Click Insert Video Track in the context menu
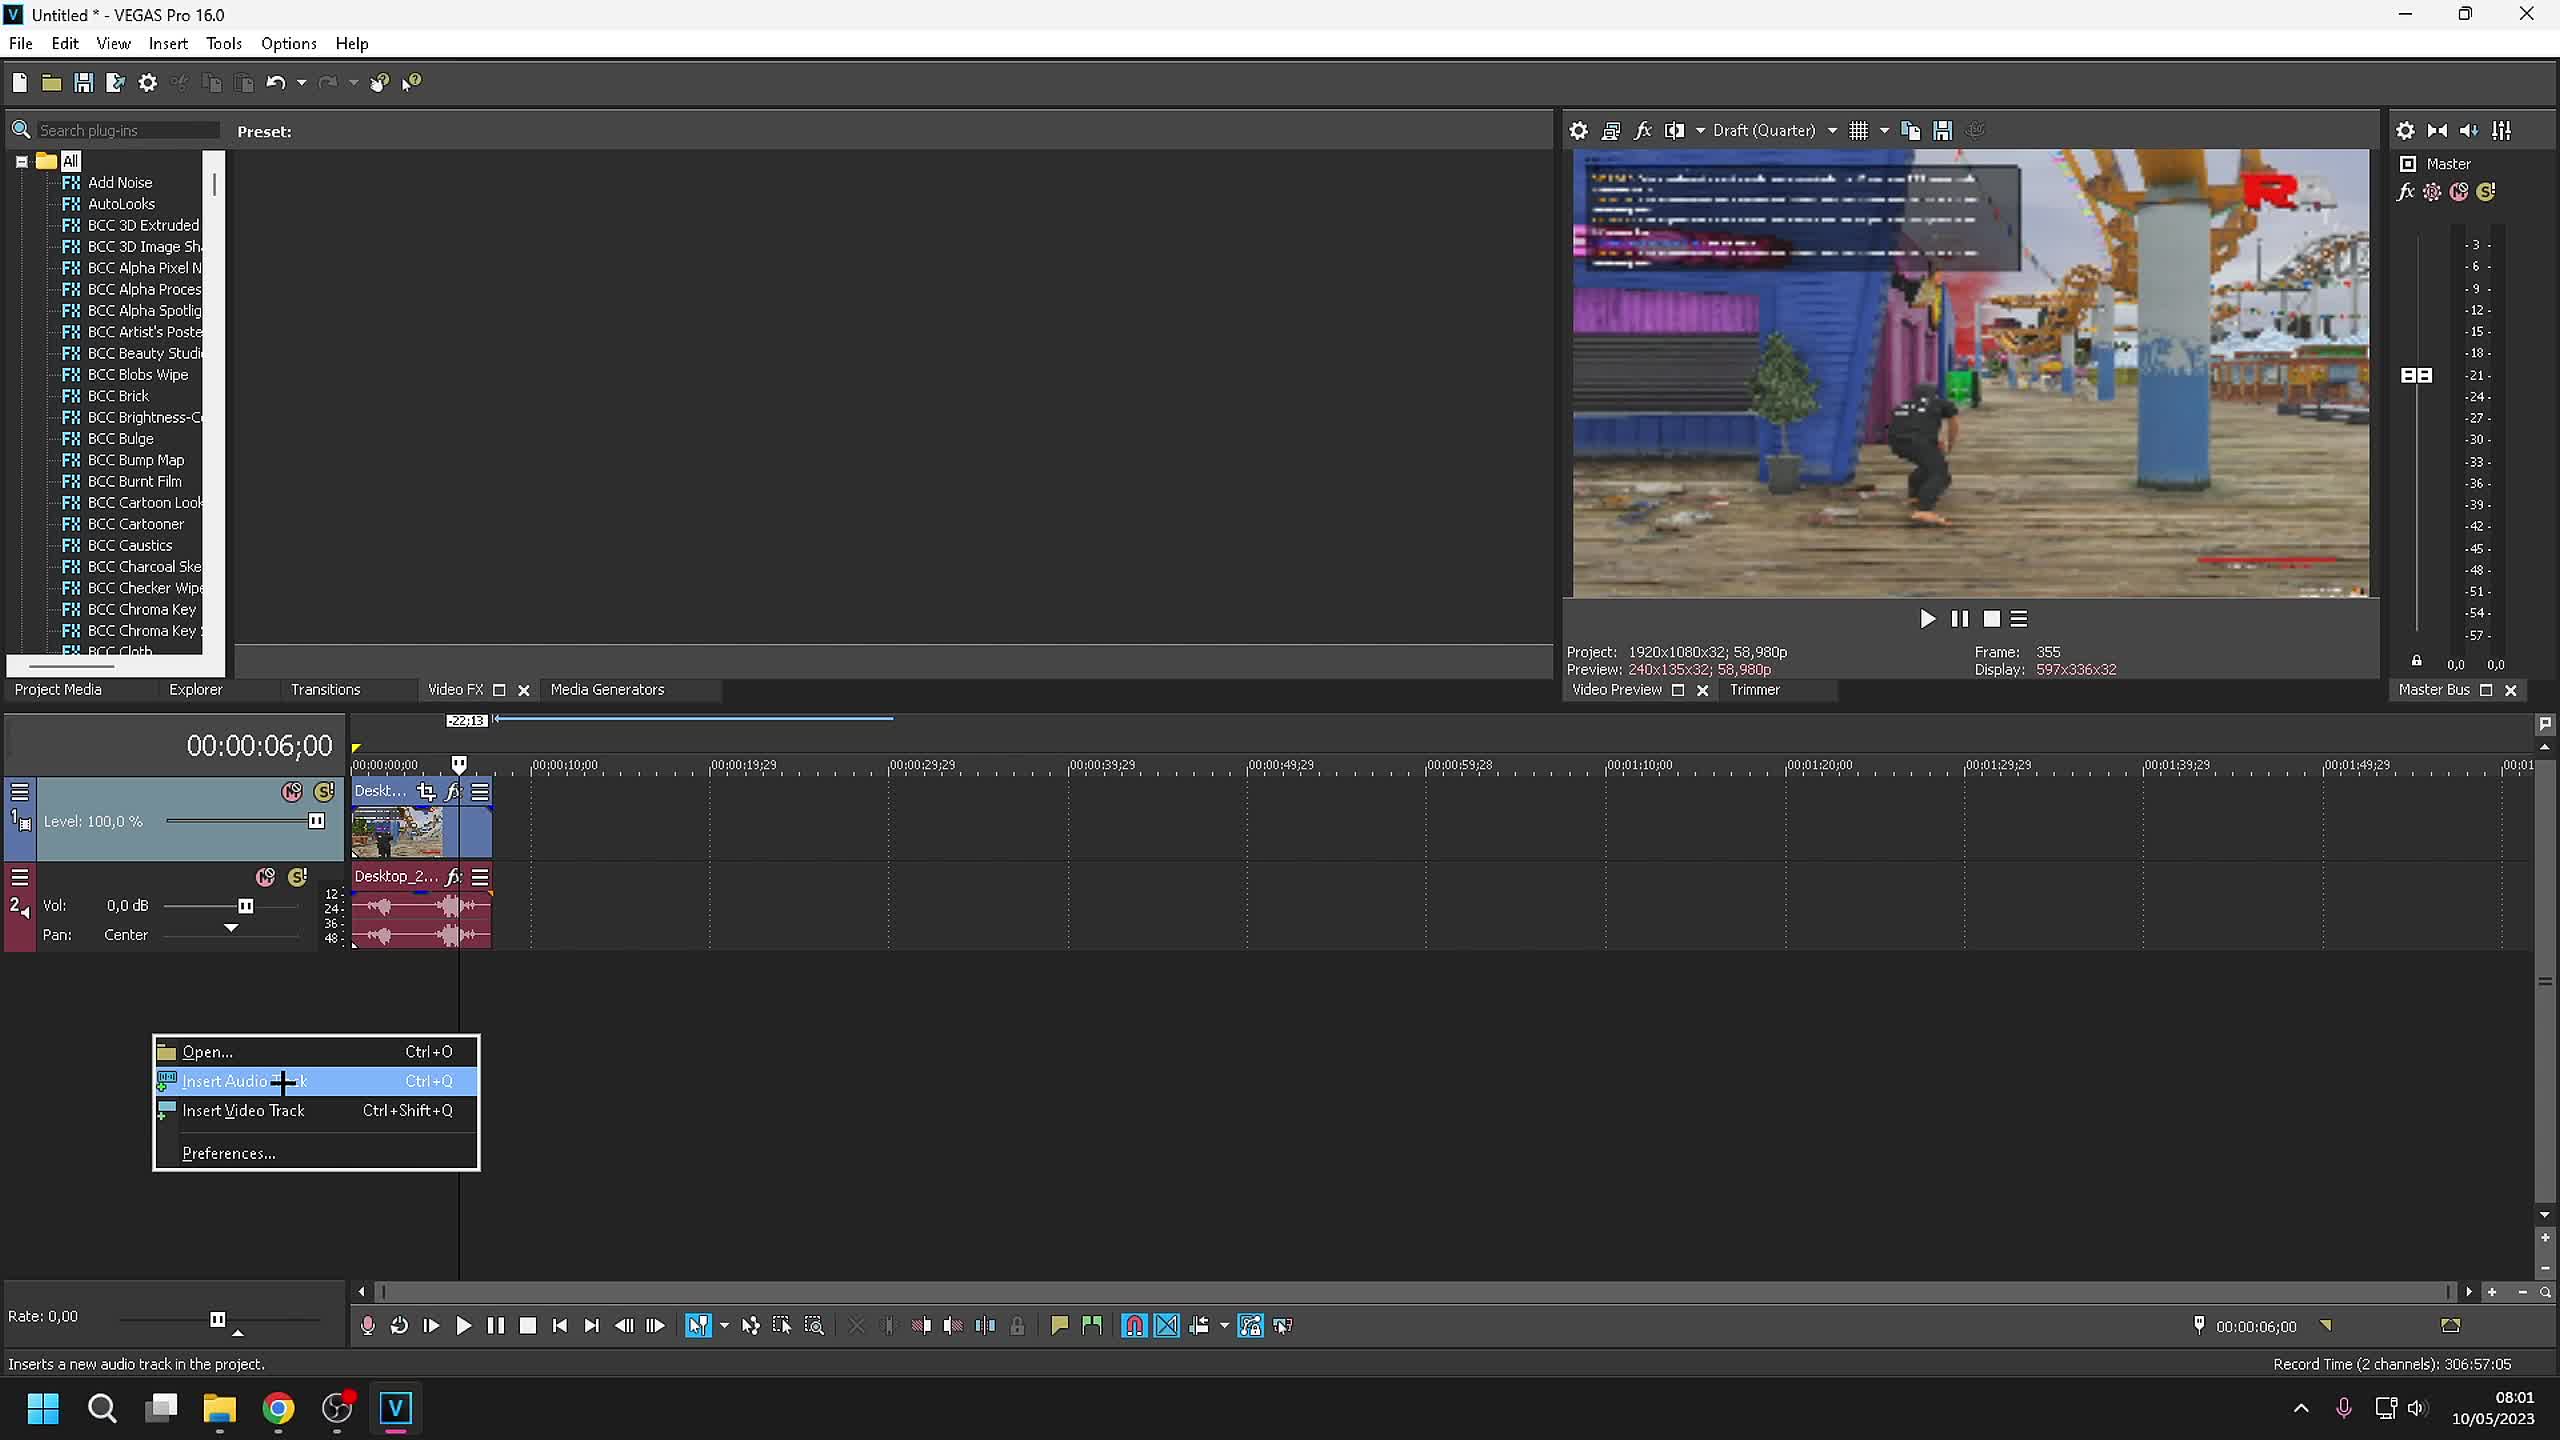This screenshot has height=1440, width=2560. click(245, 1110)
